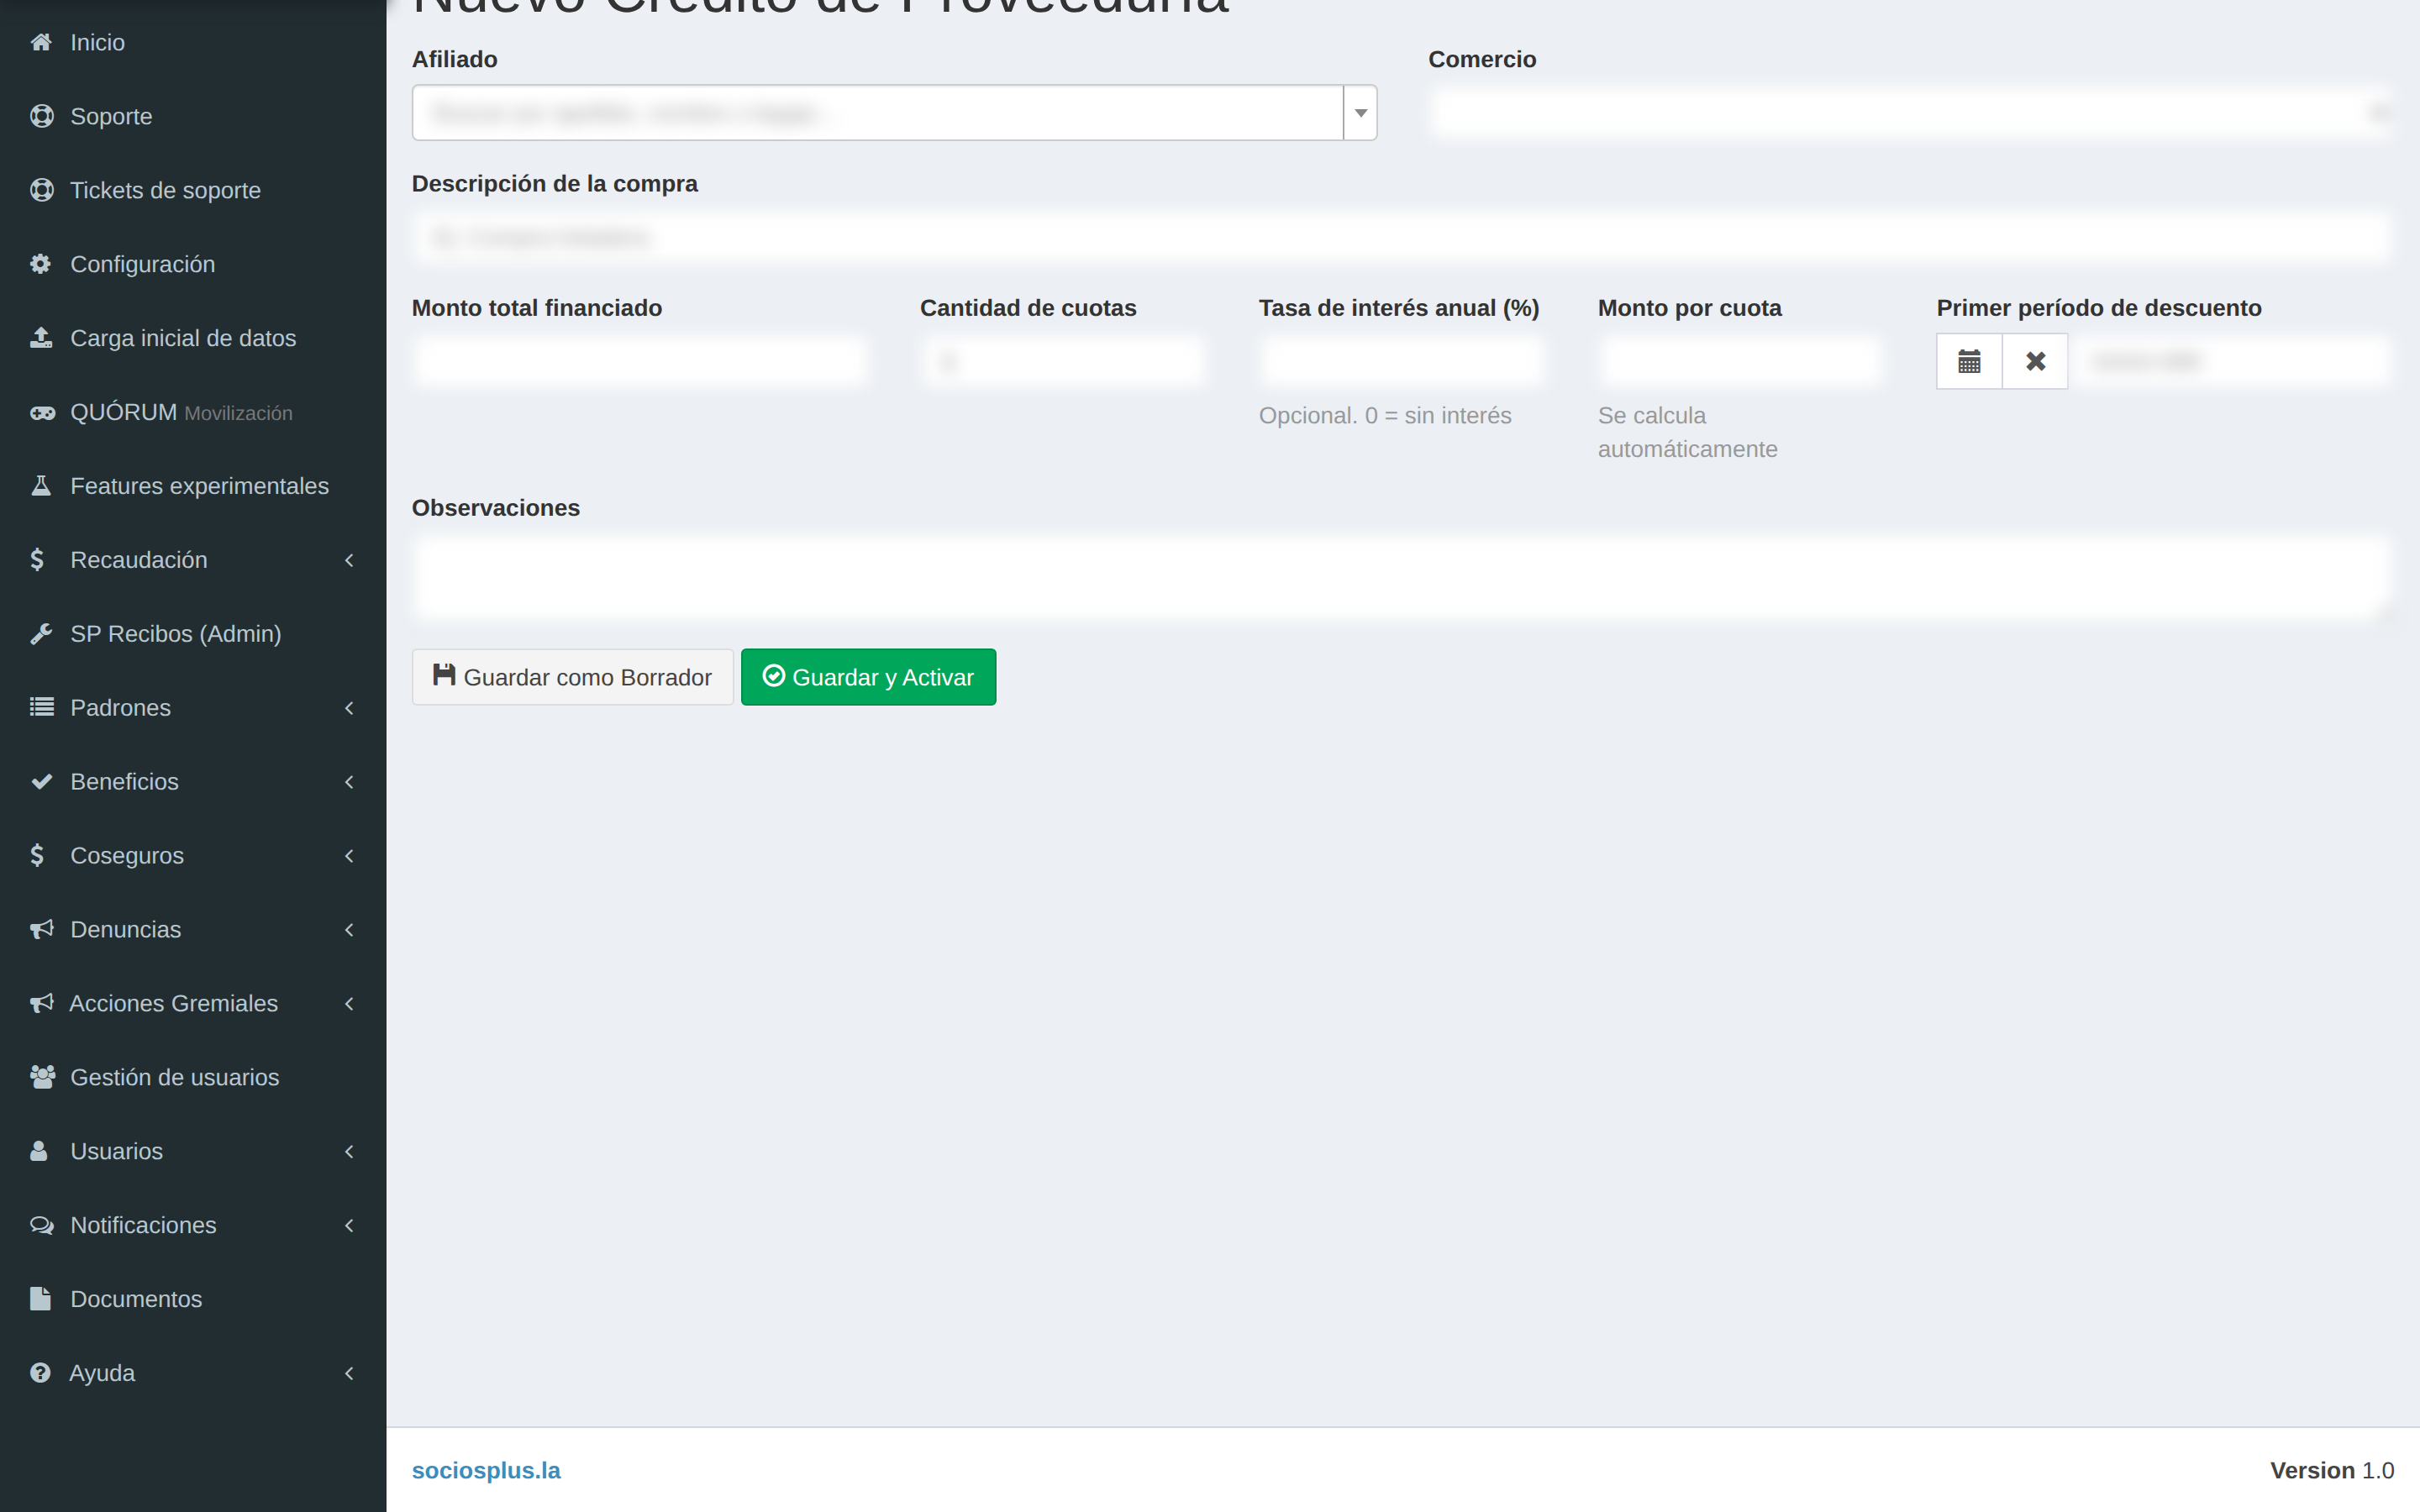Click the Carga inicial de datos upload icon
The image size is (2420, 1512).
[x=41, y=338]
